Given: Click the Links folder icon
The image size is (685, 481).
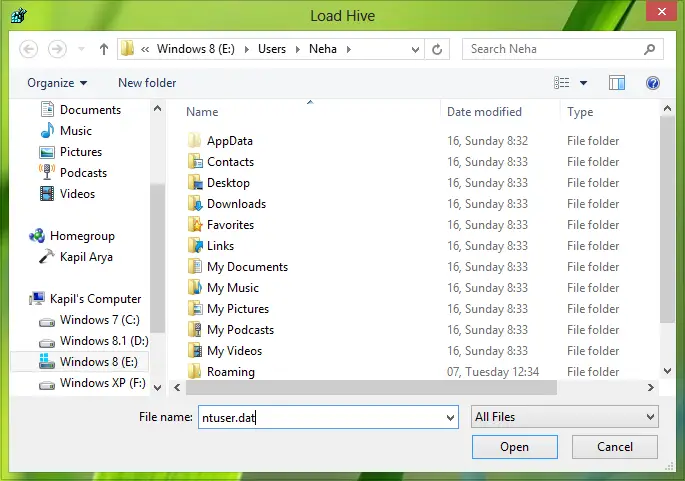Looking at the screenshot, I should click(x=195, y=246).
